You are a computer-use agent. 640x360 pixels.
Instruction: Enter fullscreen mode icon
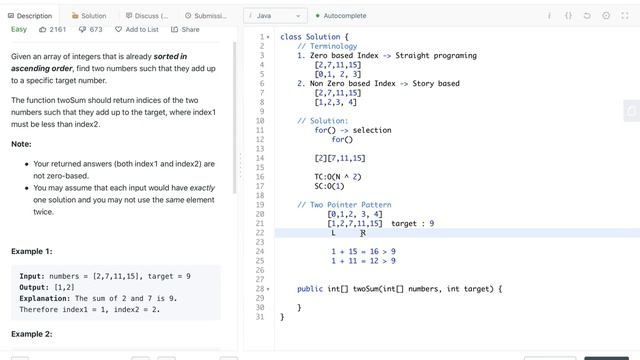pyautogui.click(x=625, y=16)
